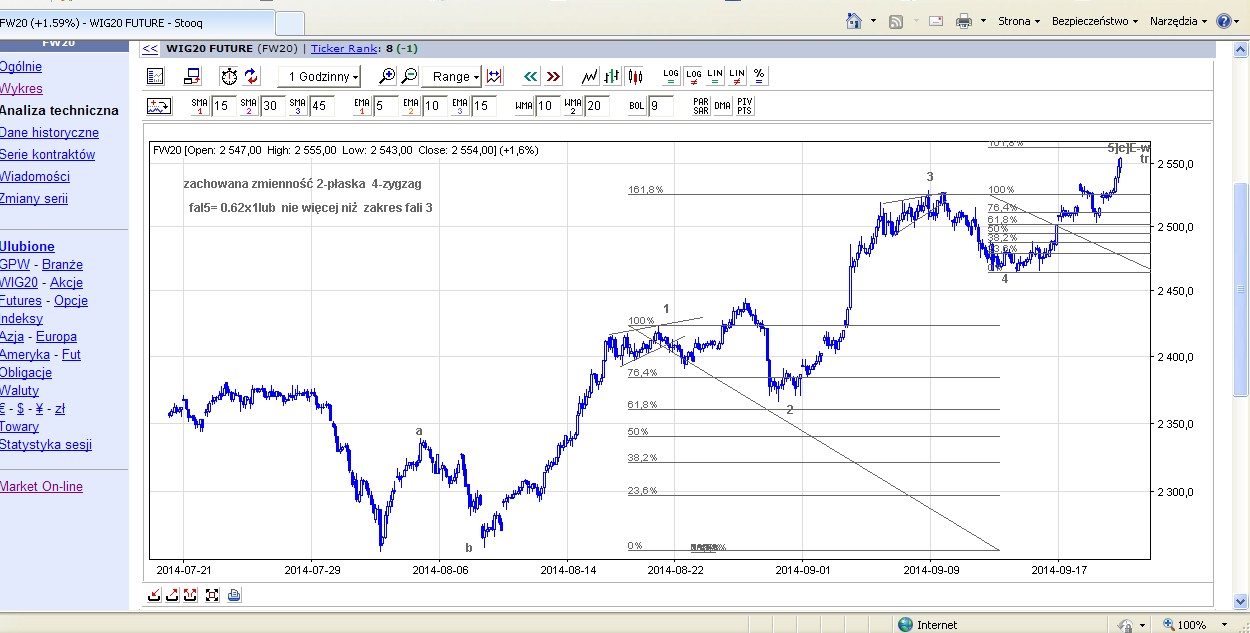Click the blue print chart icon below graph

(234, 595)
